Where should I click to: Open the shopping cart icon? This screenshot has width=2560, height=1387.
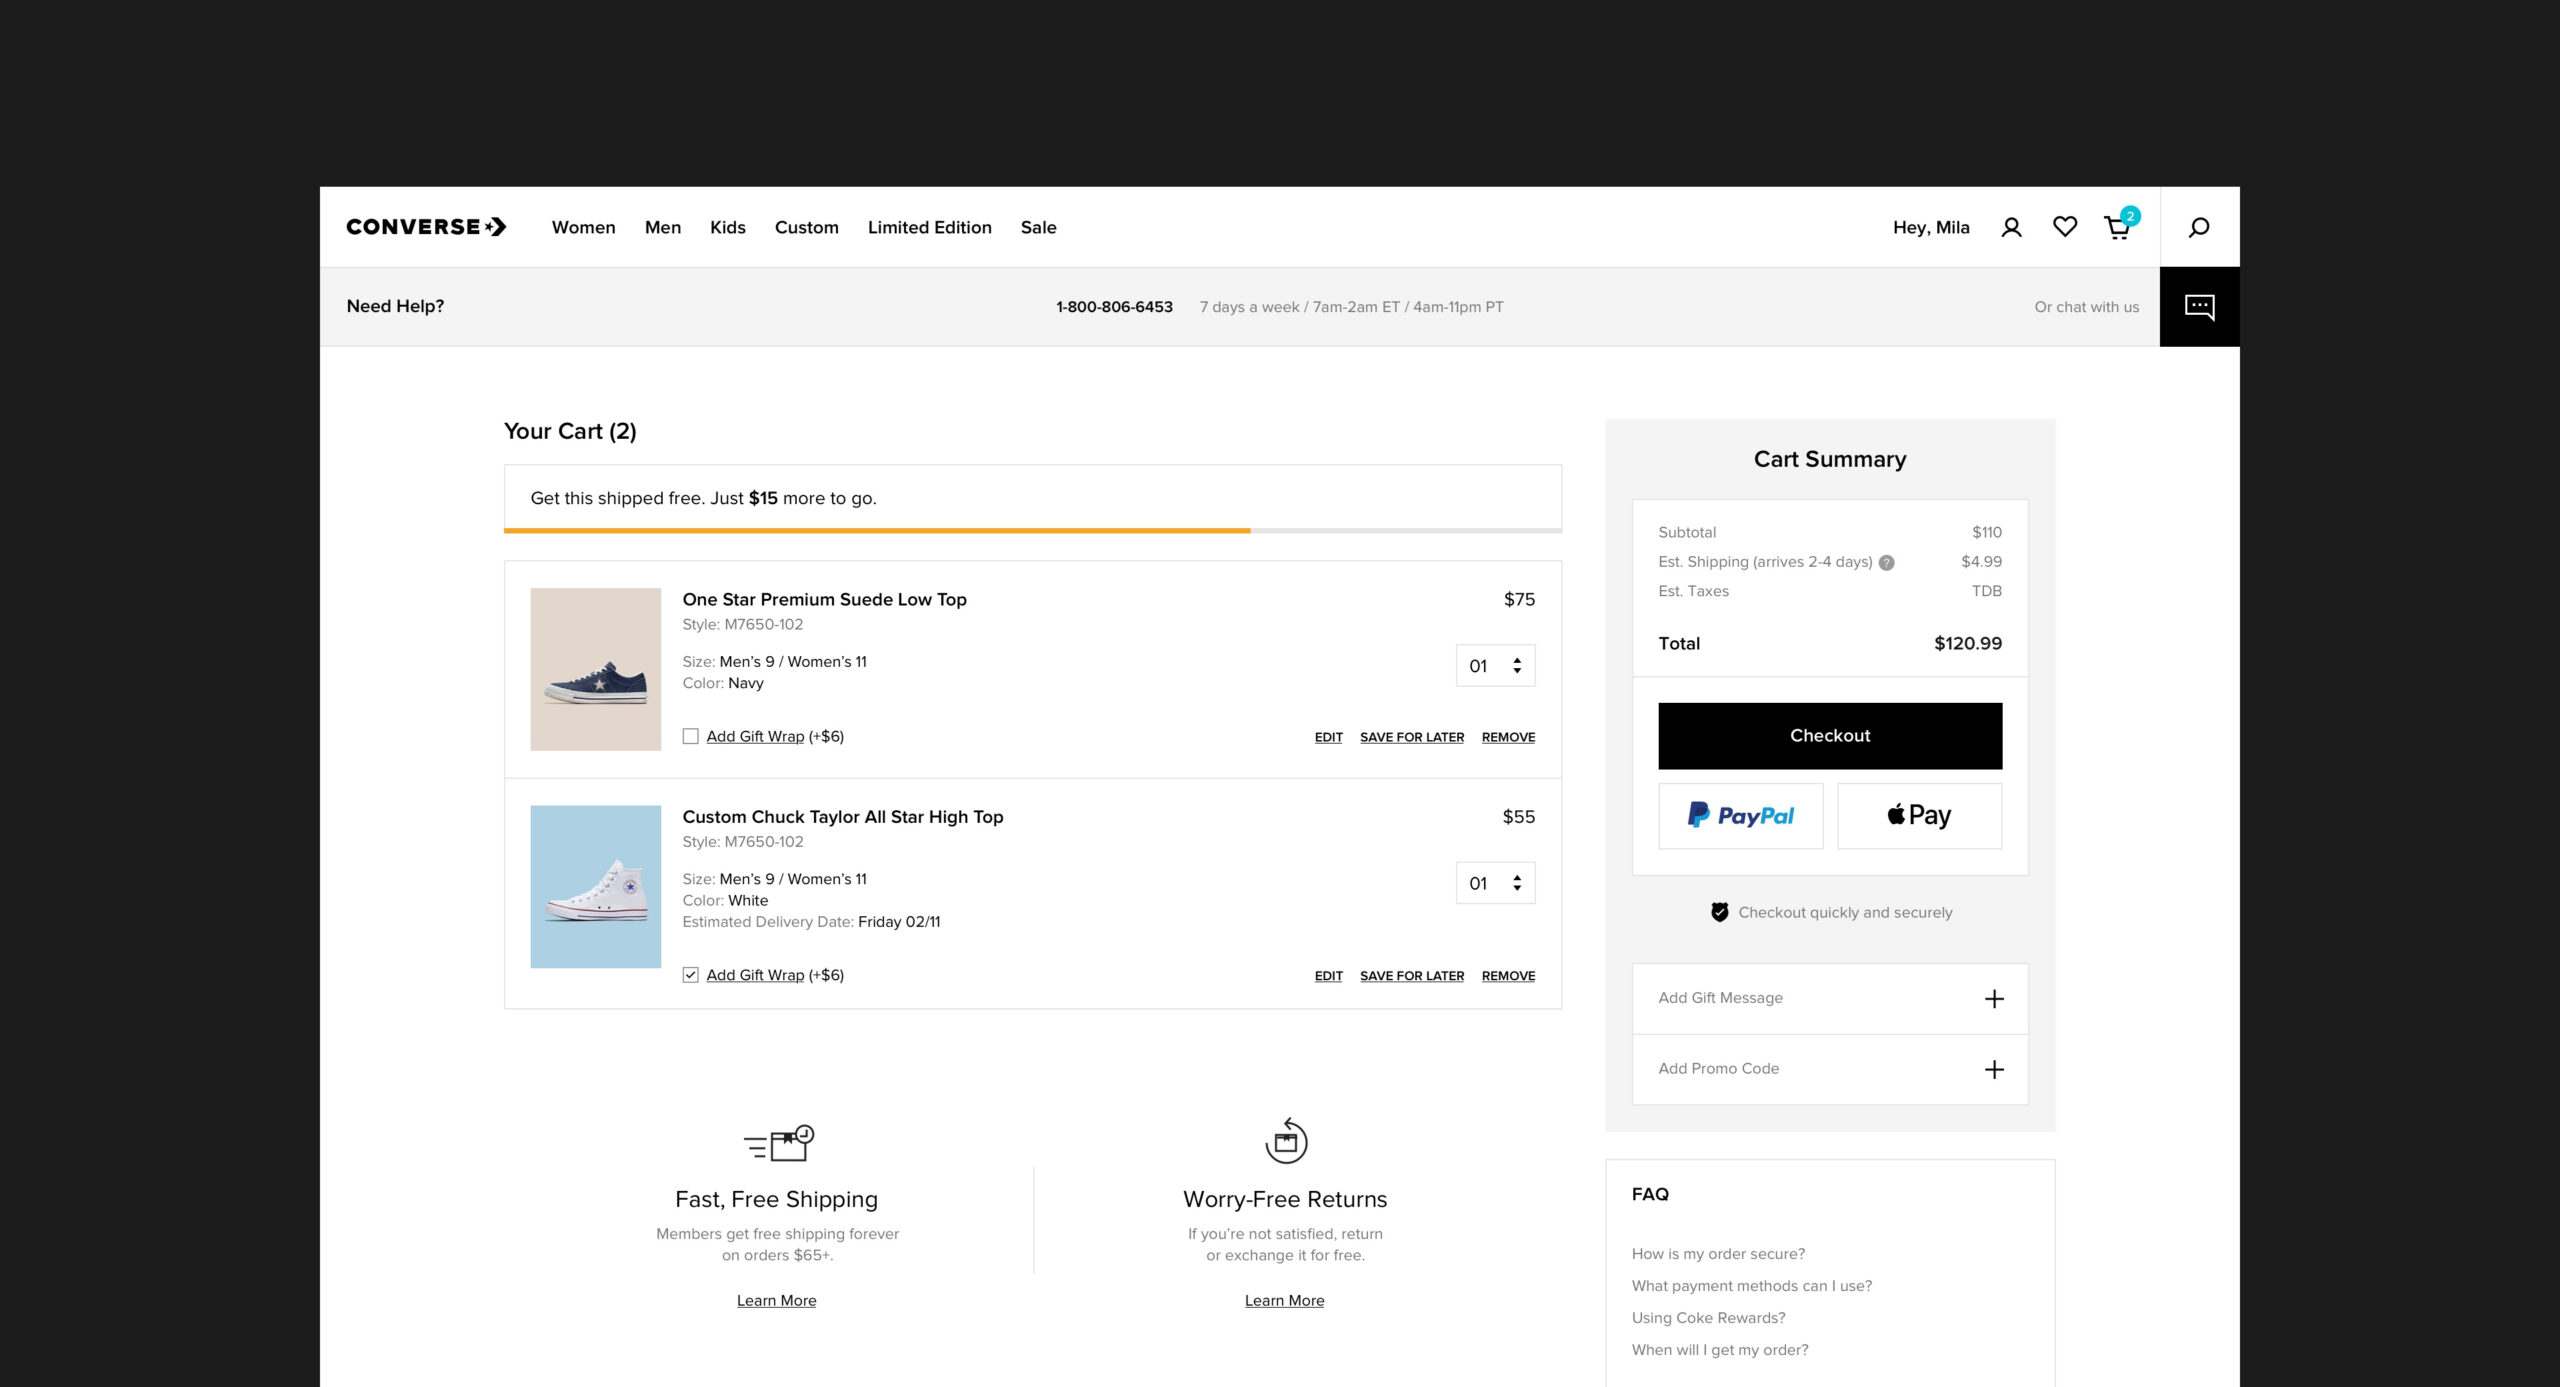coord(2119,226)
